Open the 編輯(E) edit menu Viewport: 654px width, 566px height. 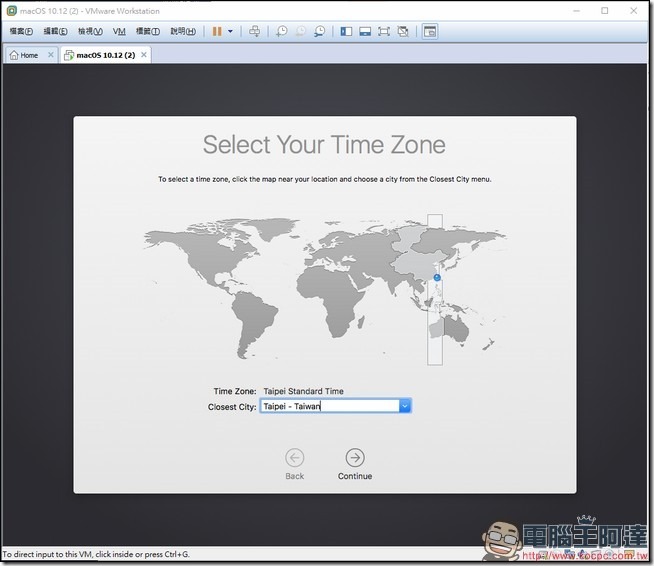(55, 31)
